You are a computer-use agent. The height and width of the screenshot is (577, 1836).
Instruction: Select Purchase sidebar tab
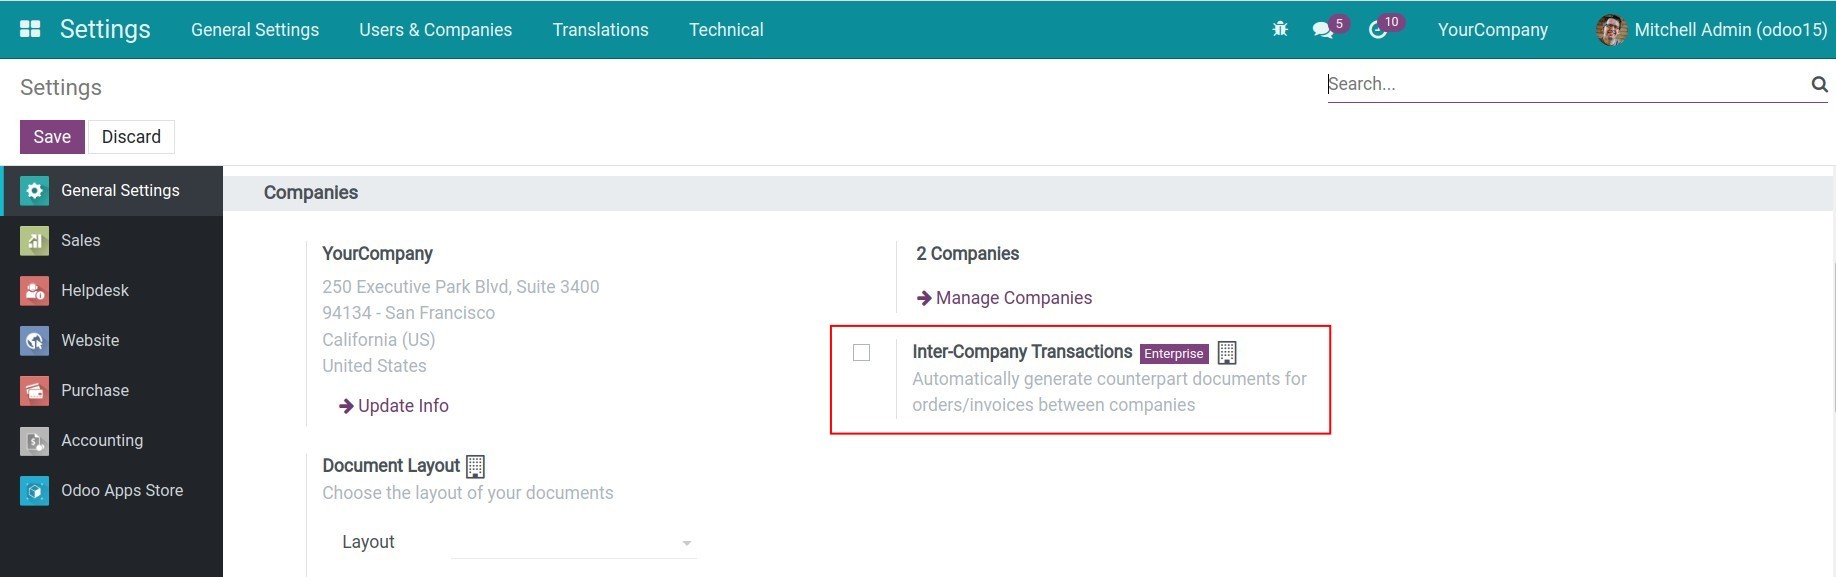click(111, 391)
